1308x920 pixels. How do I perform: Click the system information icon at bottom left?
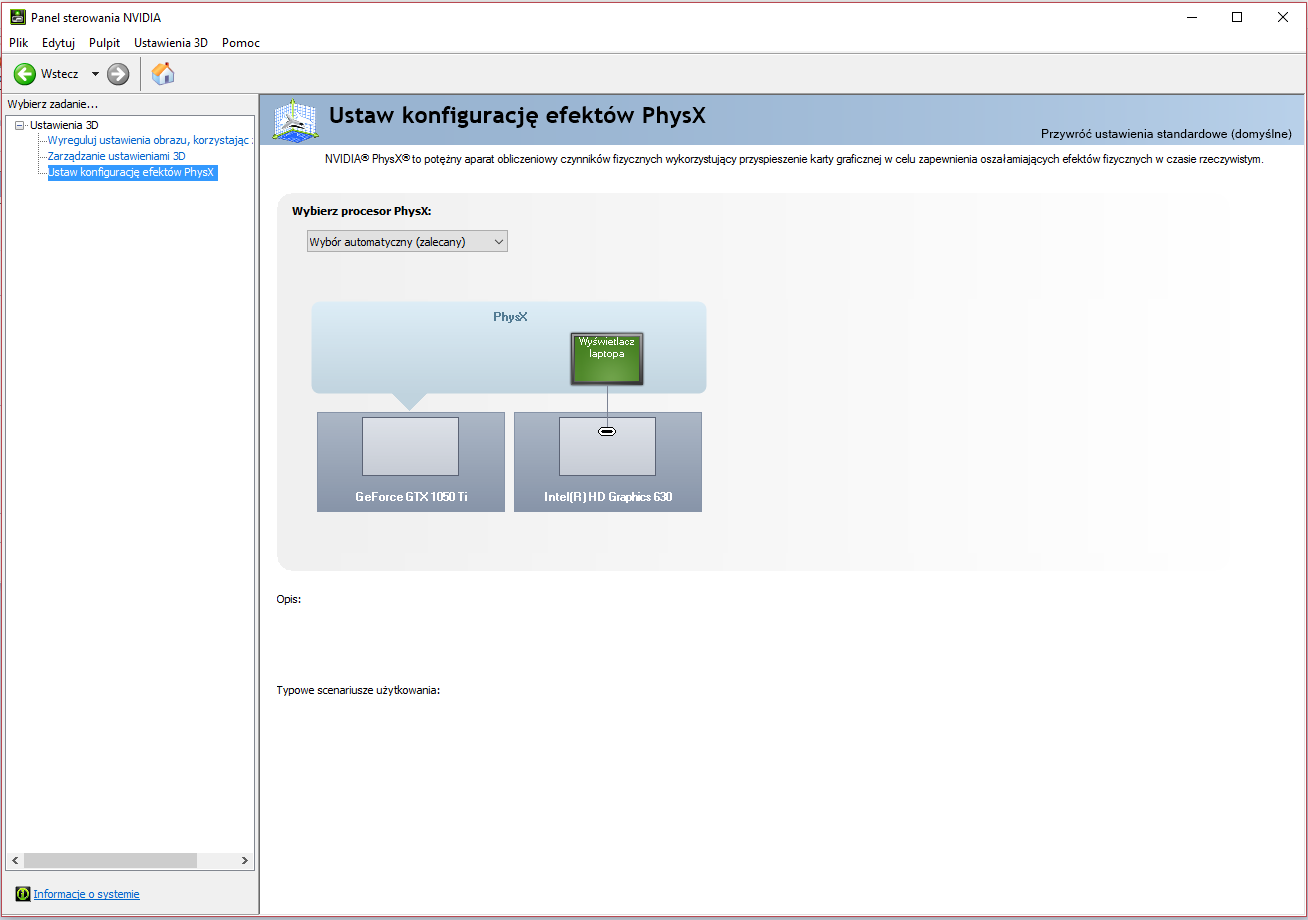(23, 894)
